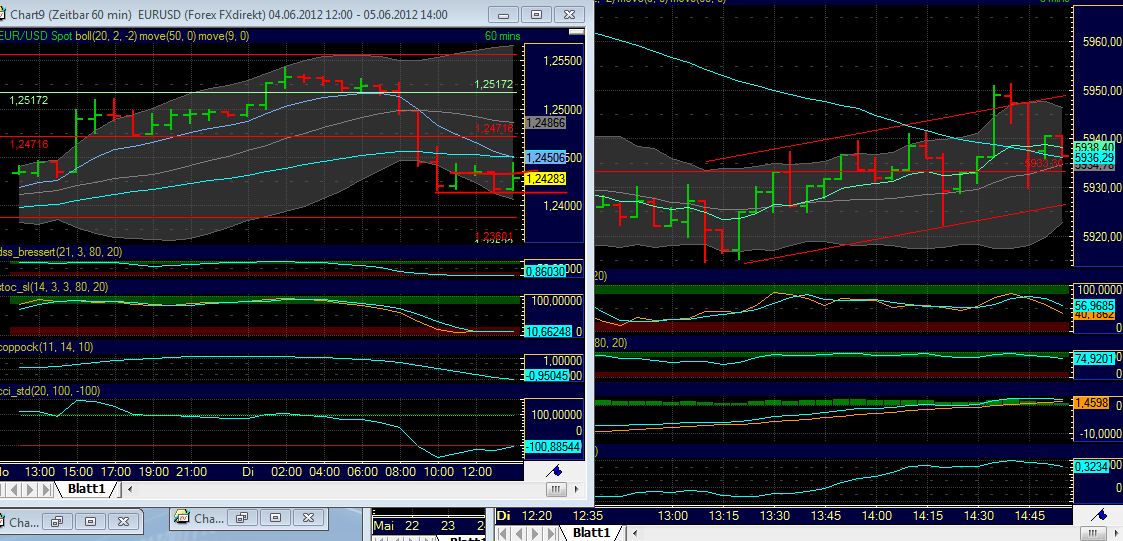Close the leftmost minimized Cha... window
The height and width of the screenshot is (541, 1123).
123,521
